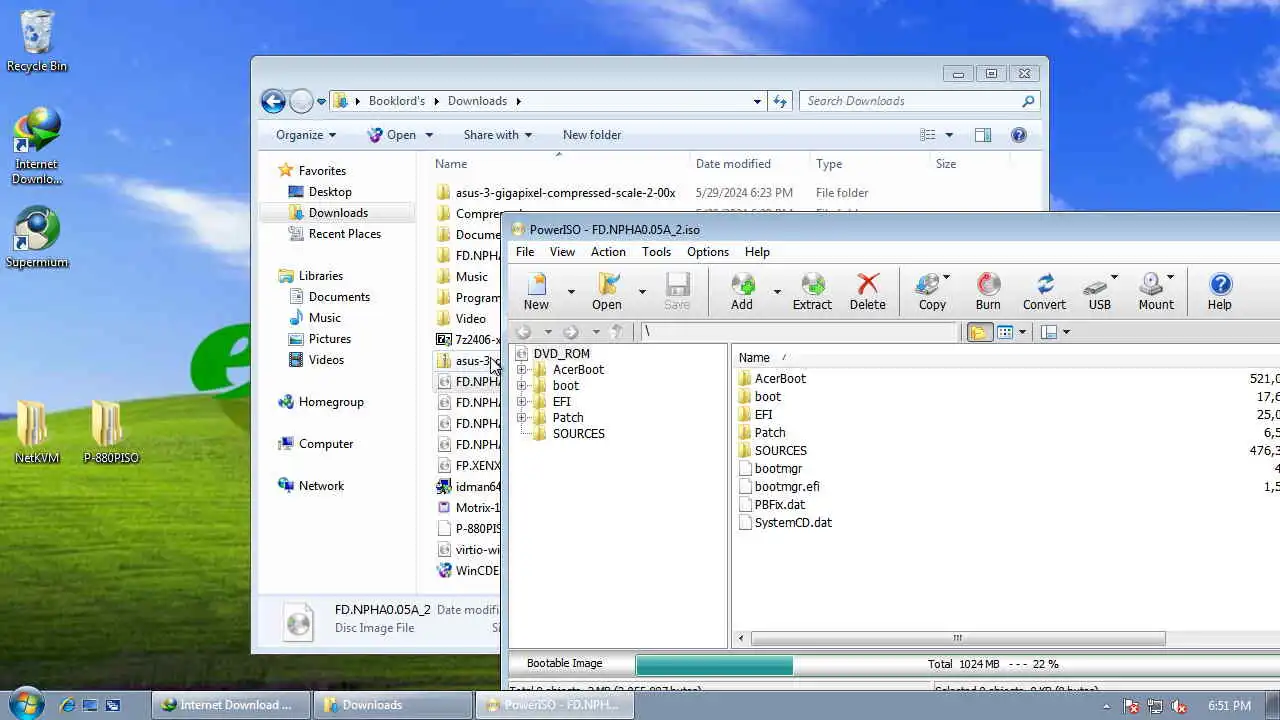This screenshot has height=720, width=1280.
Task: Select the P-880PISO folder on desktop
Action: 111,433
